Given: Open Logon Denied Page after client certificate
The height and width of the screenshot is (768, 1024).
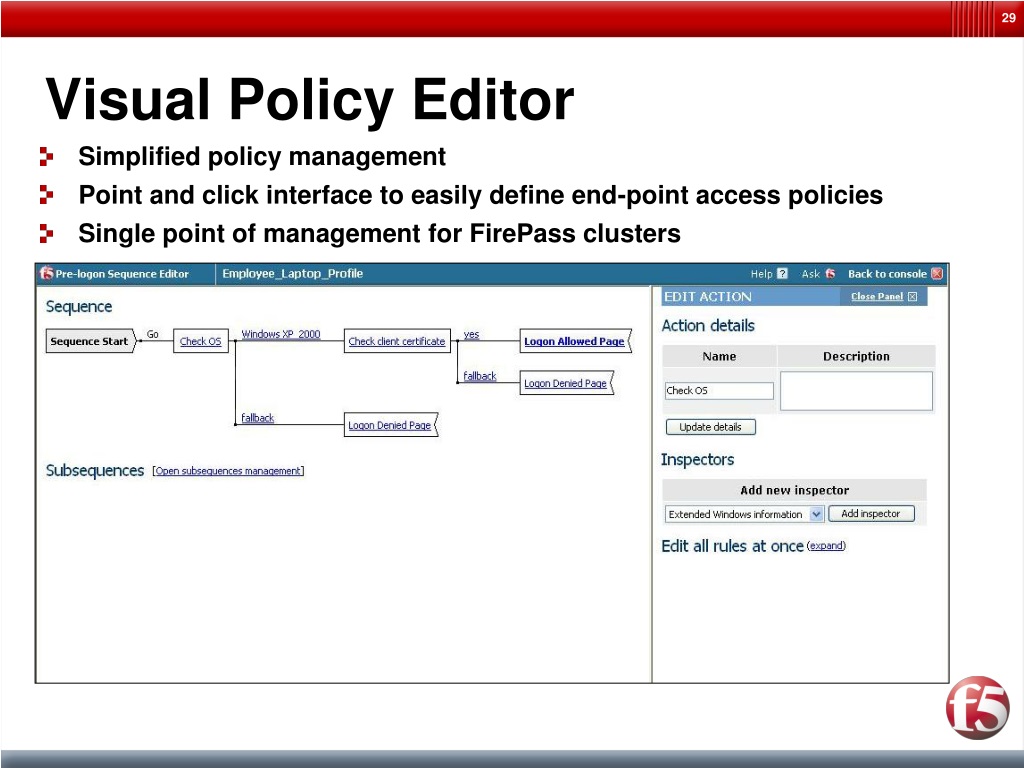Looking at the screenshot, I should click(566, 383).
